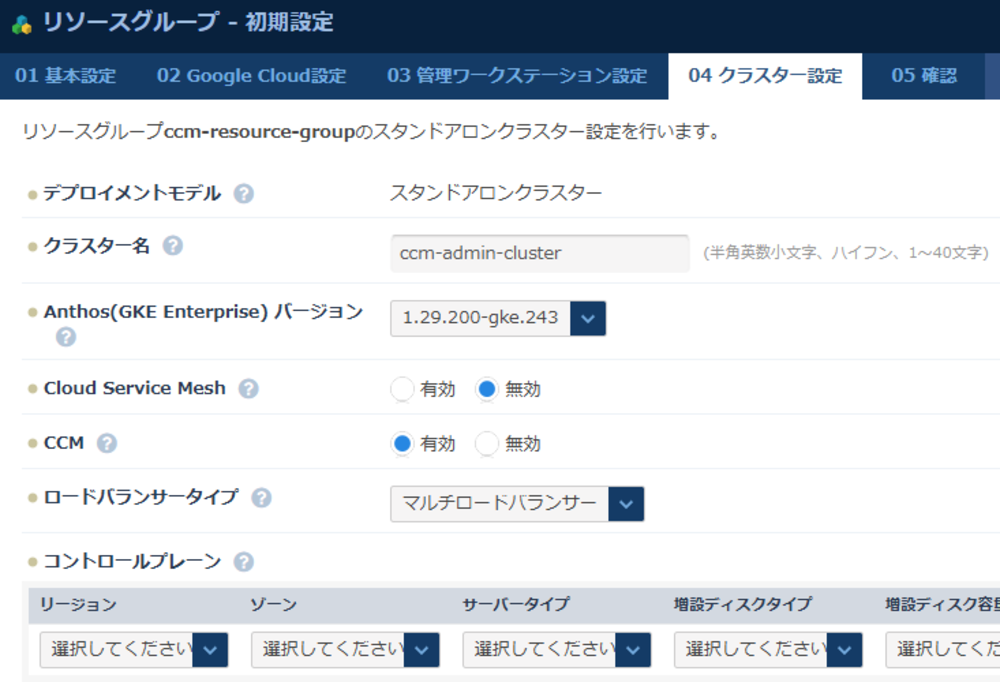
Task: Open help icon beside クラスター名
Action: coord(173,245)
